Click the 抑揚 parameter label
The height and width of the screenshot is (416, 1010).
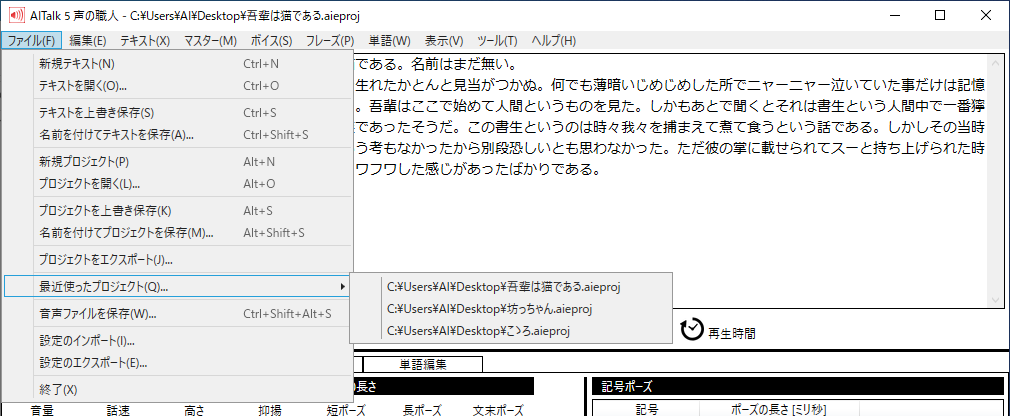coord(269,410)
